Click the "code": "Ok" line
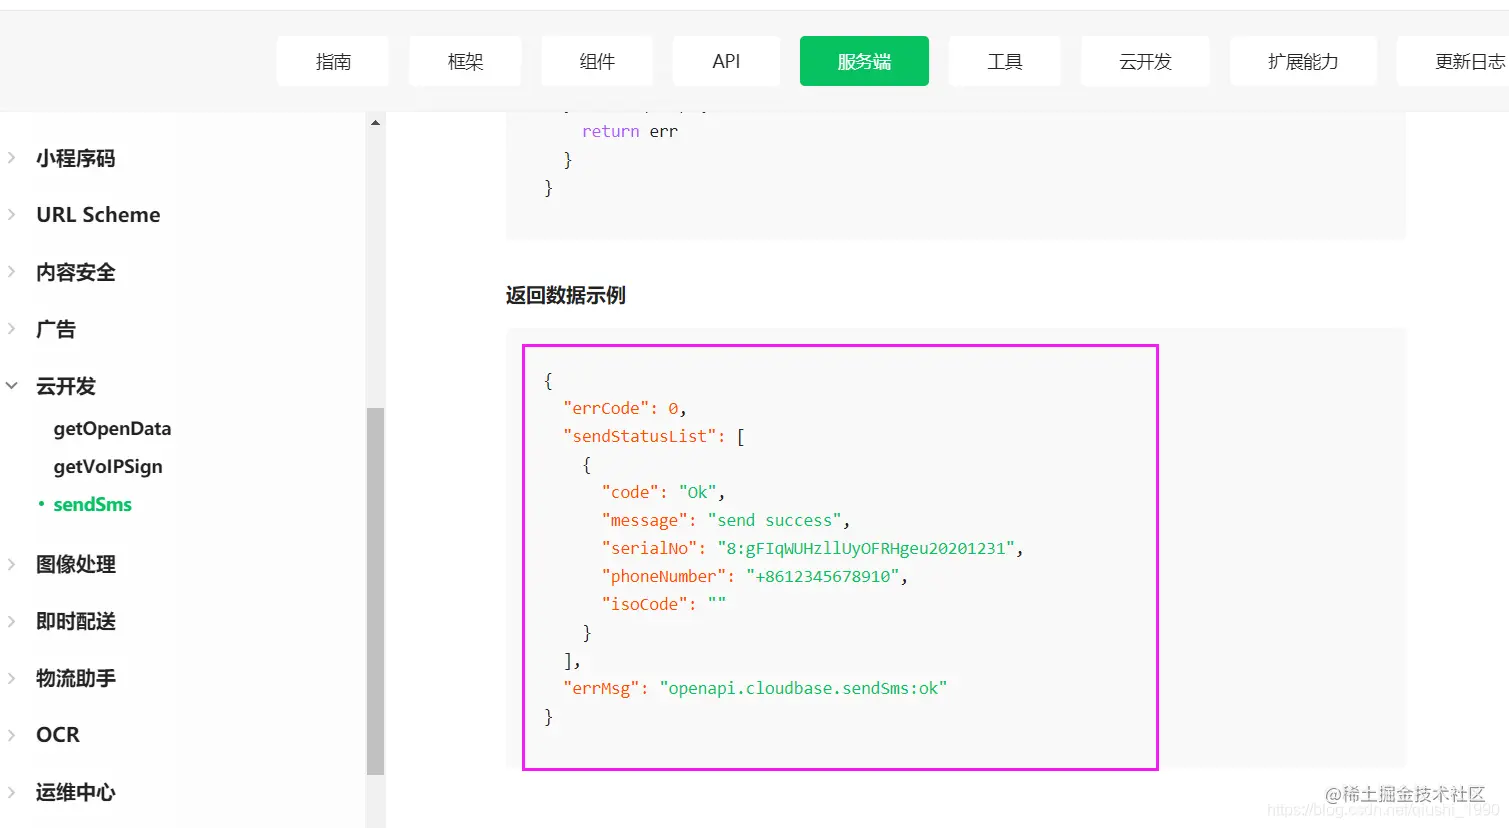The height and width of the screenshot is (828, 1509). coord(663,492)
